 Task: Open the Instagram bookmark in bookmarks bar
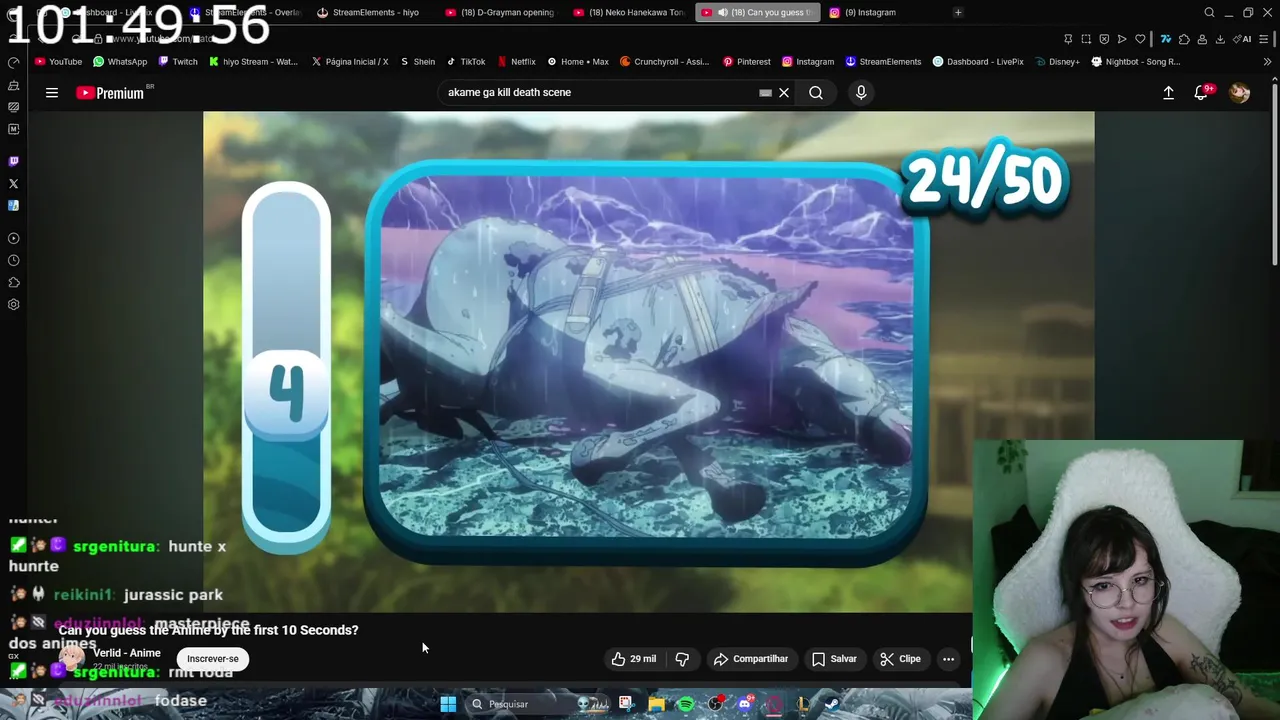click(808, 61)
